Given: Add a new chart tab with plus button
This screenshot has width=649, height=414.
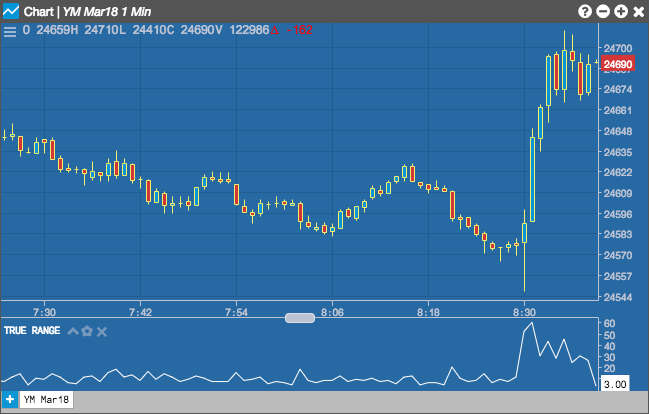Looking at the screenshot, I should 10,400.
